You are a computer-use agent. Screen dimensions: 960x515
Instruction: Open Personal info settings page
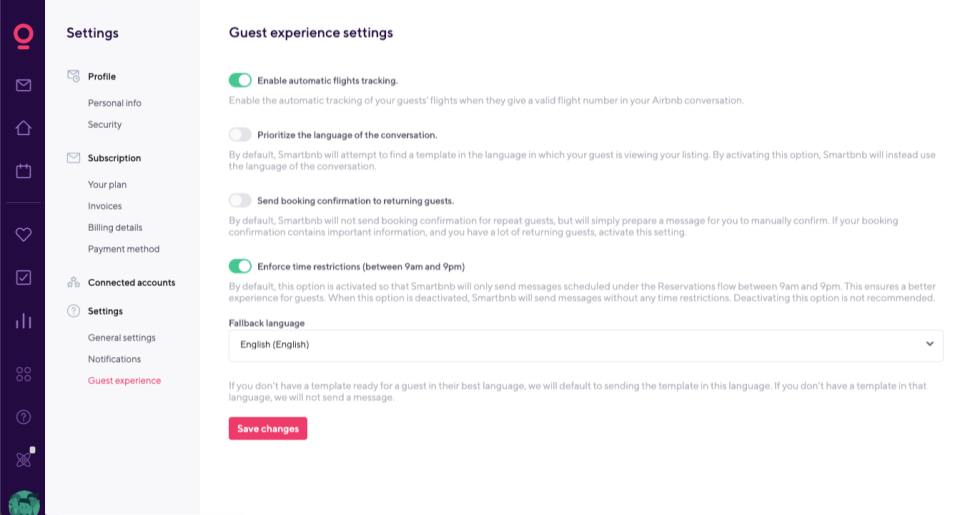click(114, 103)
